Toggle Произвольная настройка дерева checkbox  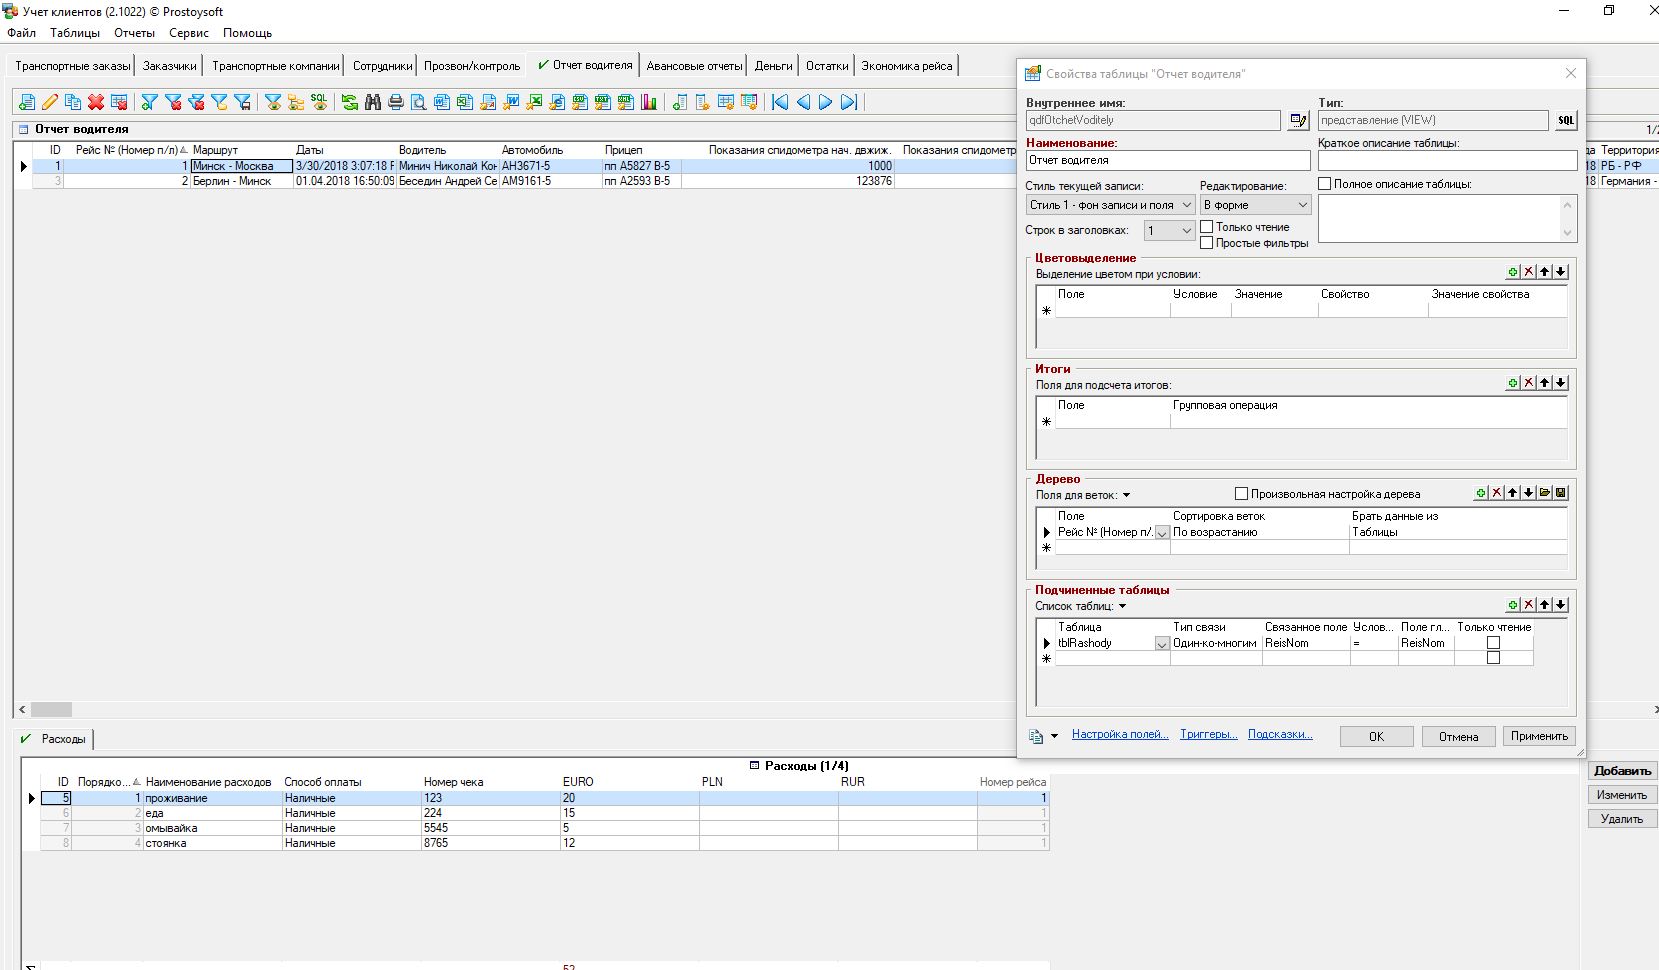(x=1242, y=494)
